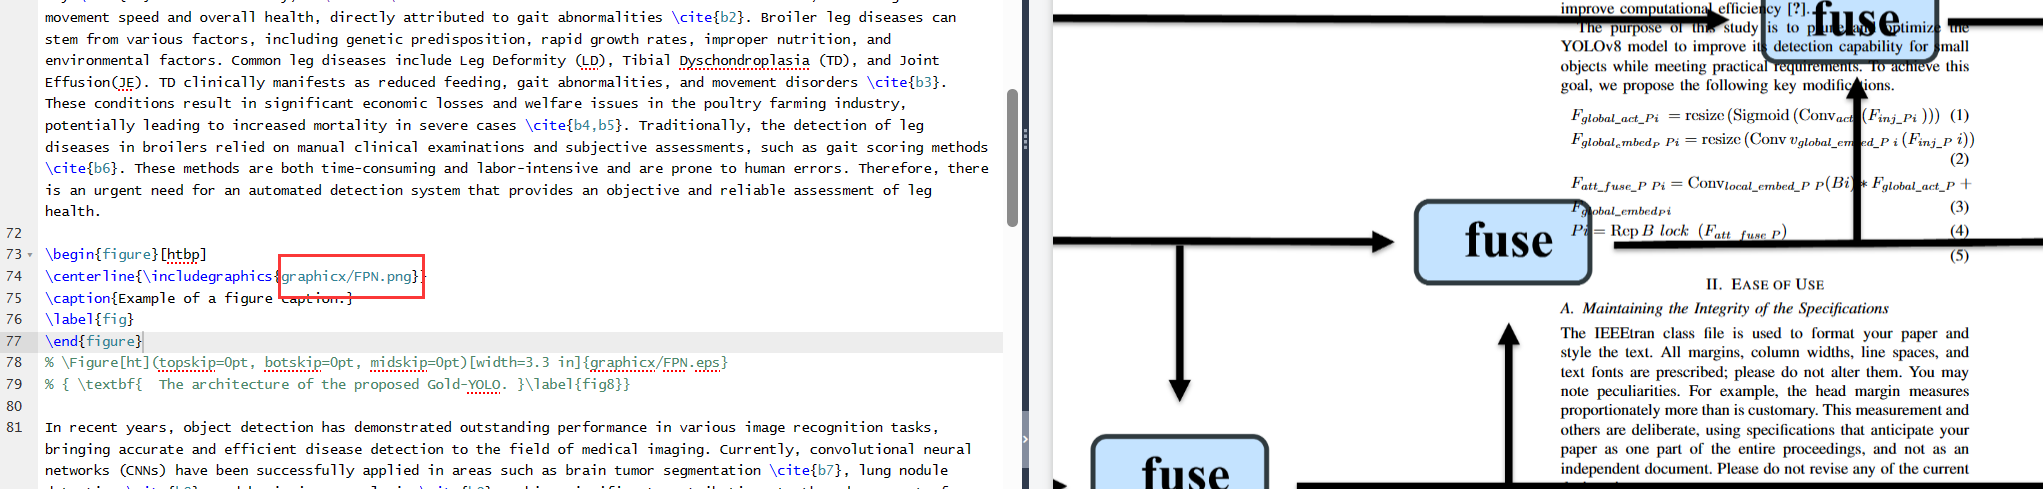2043x489 pixels.
Task: Place cursor on \begin{figure} command
Action: [x=101, y=254]
